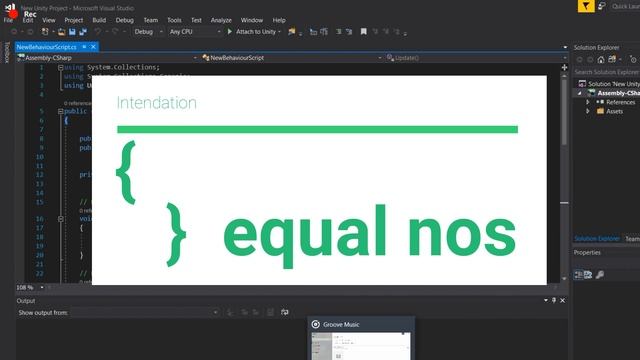Click the Groove Music taskbar preview thumbnail
Image resolution: width=640 pixels, height=360 pixels.
361,346
